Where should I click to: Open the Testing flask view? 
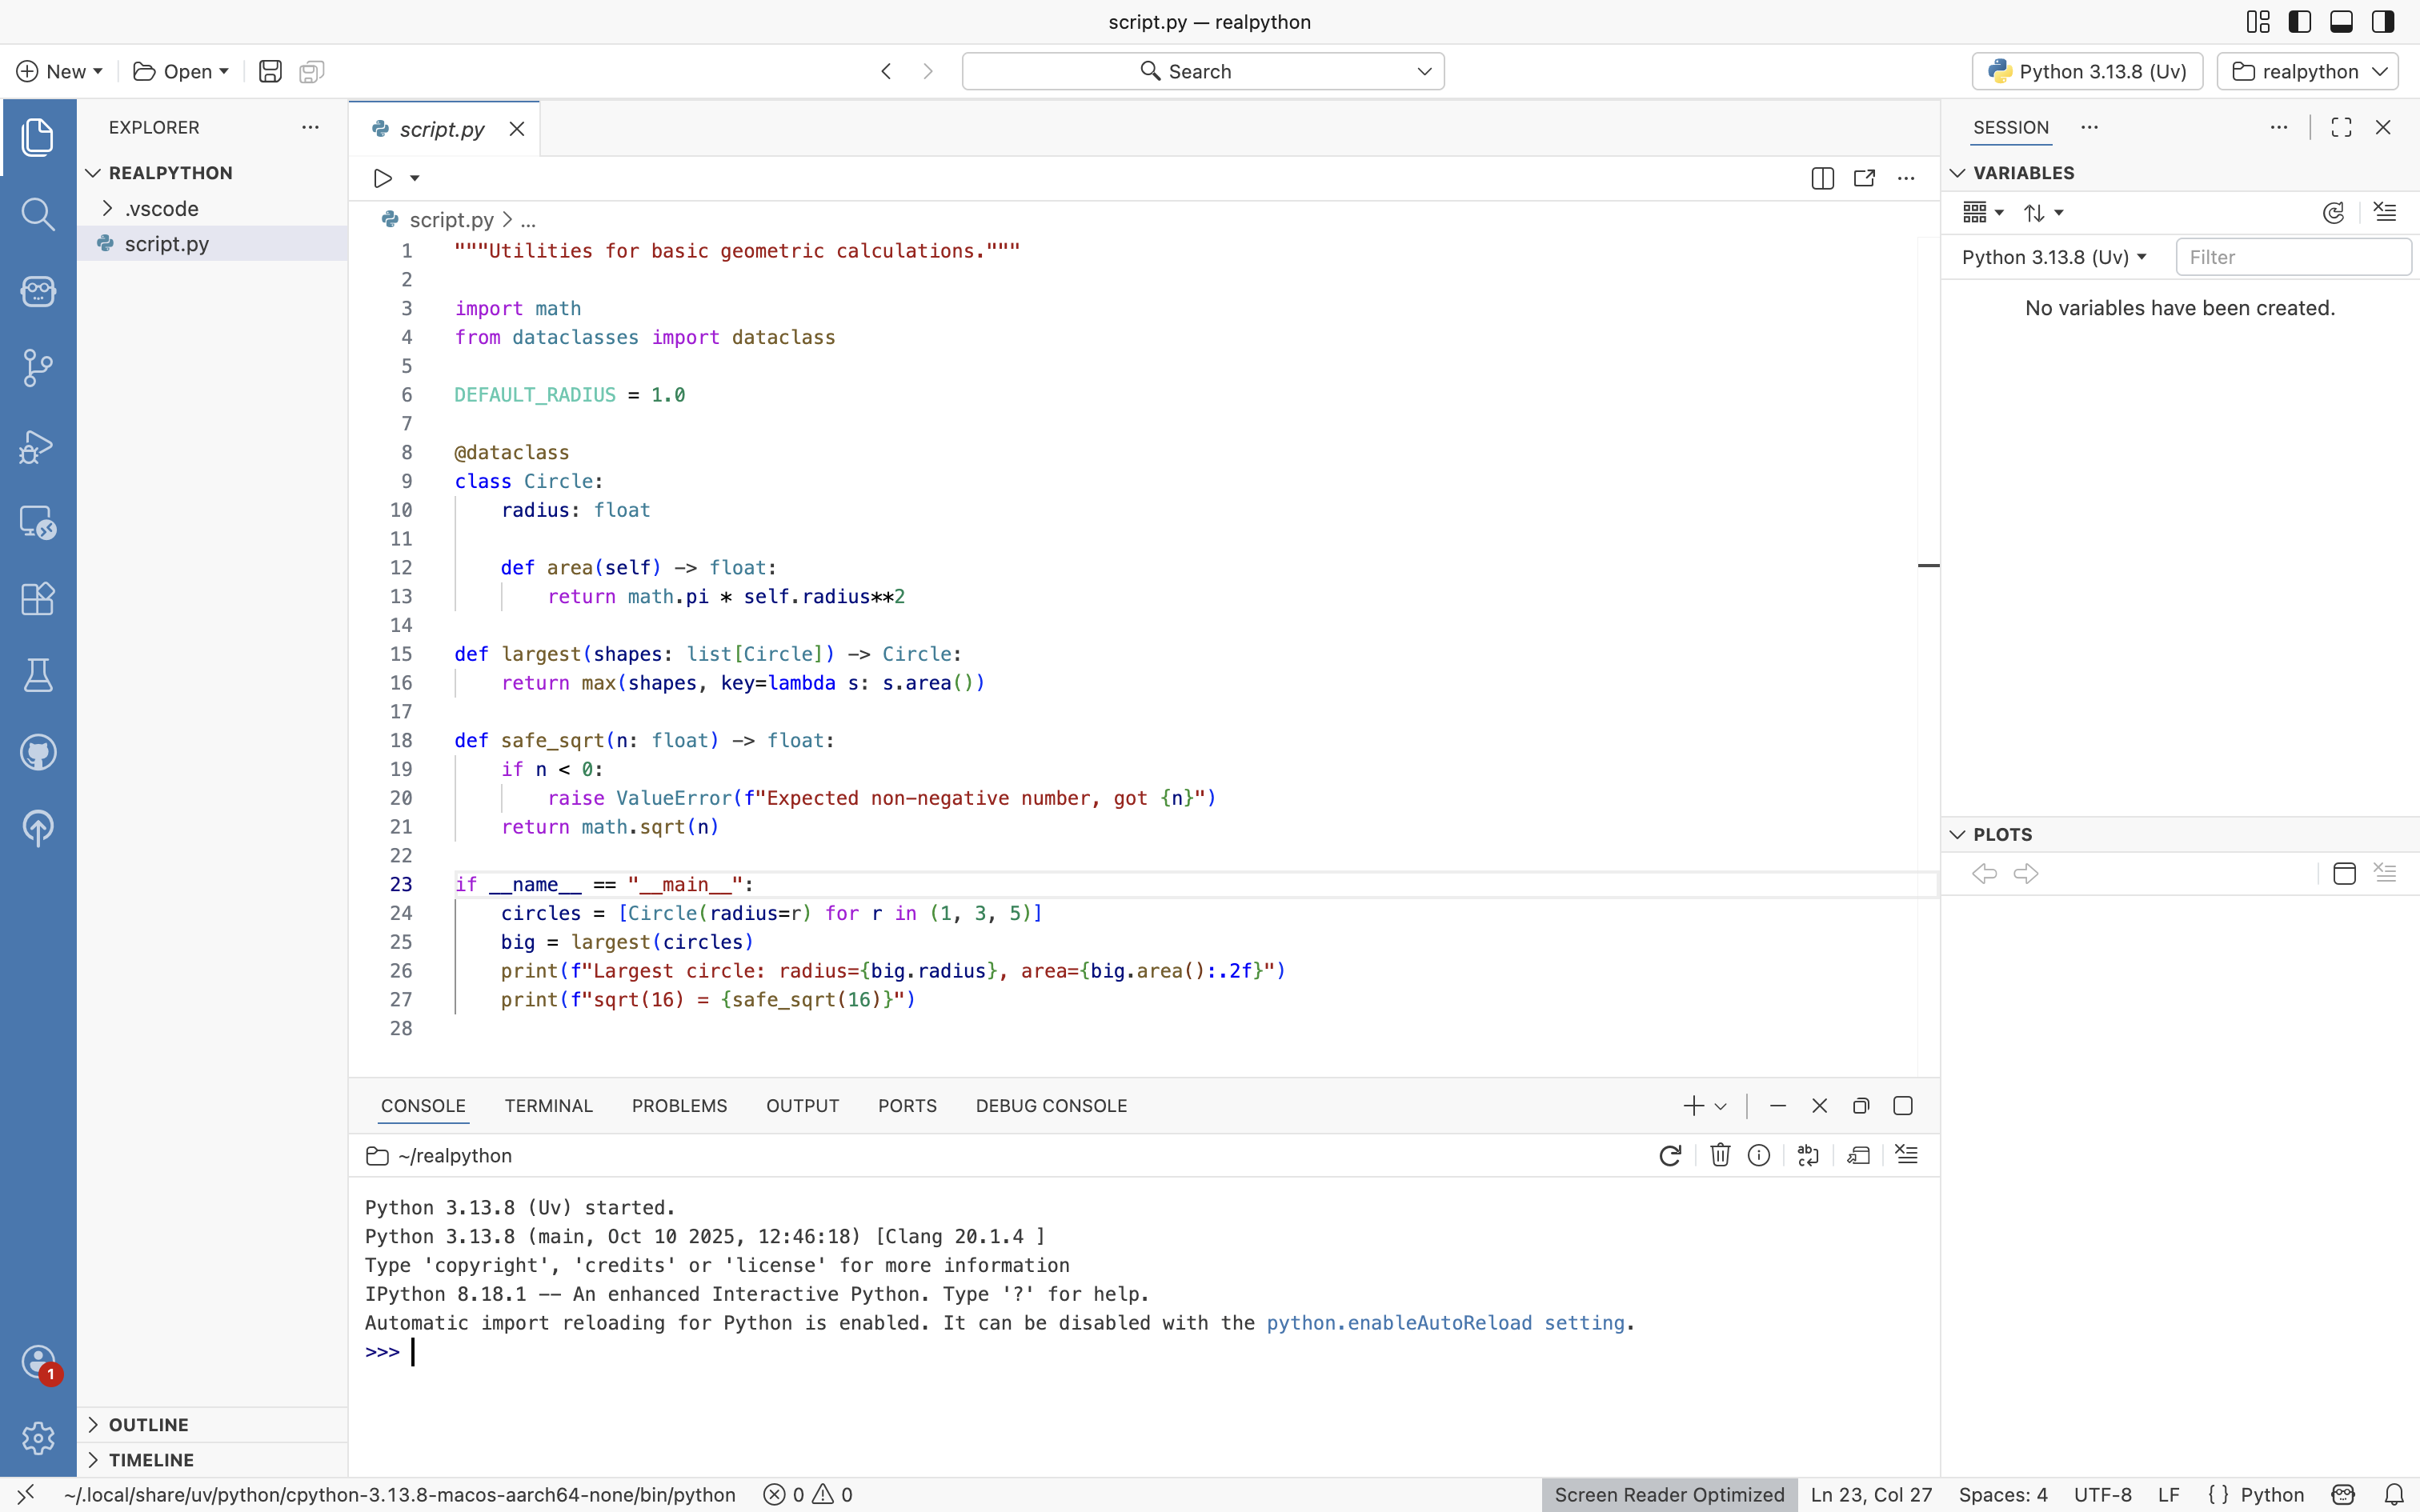click(x=38, y=675)
